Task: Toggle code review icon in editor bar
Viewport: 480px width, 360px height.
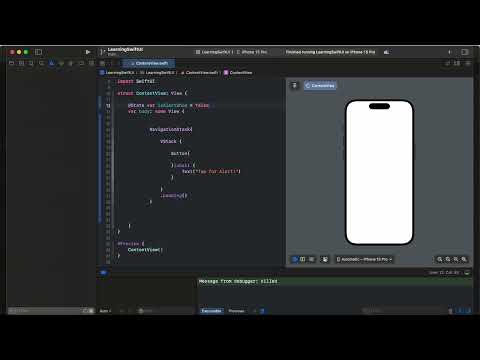Action: 447,63
